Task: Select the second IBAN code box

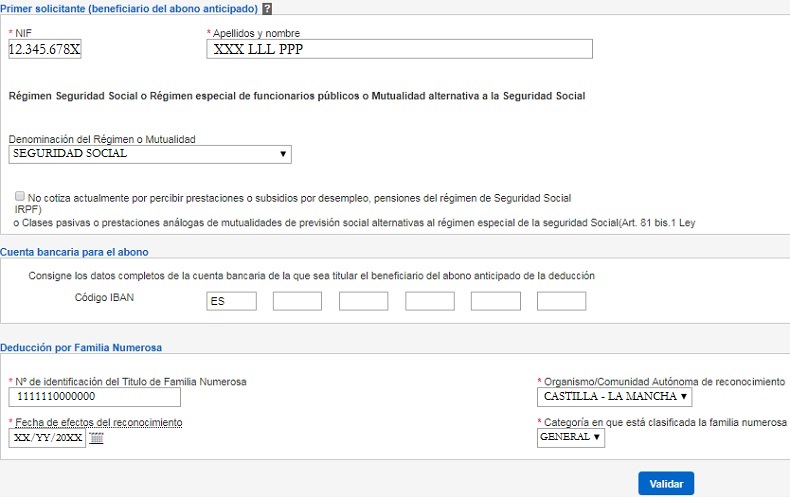Action: [x=297, y=301]
